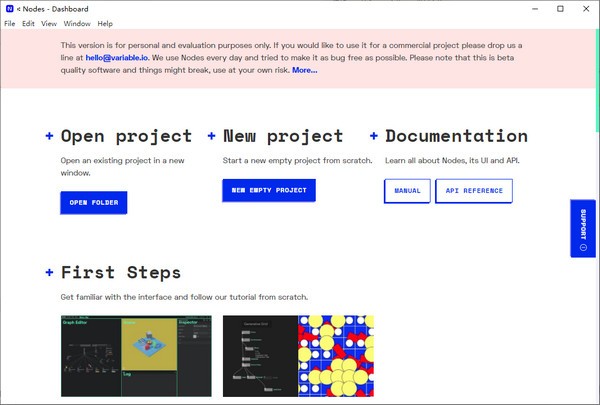The height and width of the screenshot is (405, 600).
Task: Click the plus icon beside New project
Action: [x=211, y=136]
